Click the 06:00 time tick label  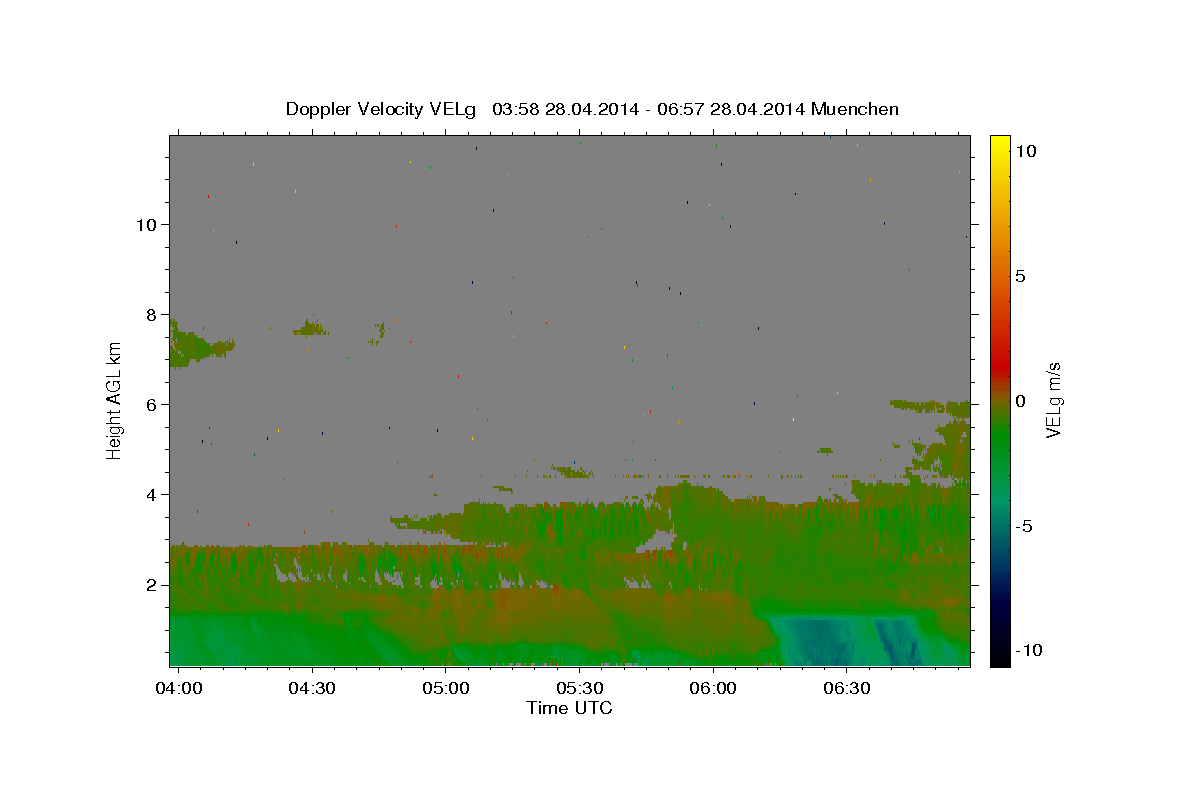click(x=713, y=689)
